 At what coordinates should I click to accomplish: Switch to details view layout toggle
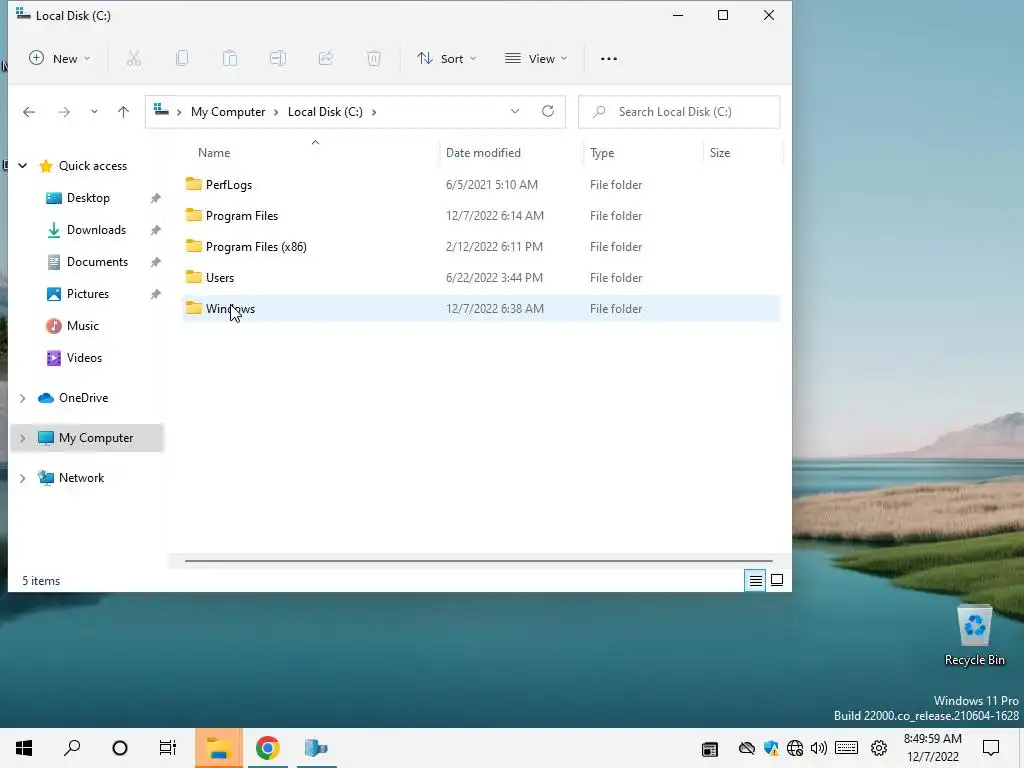pos(756,580)
